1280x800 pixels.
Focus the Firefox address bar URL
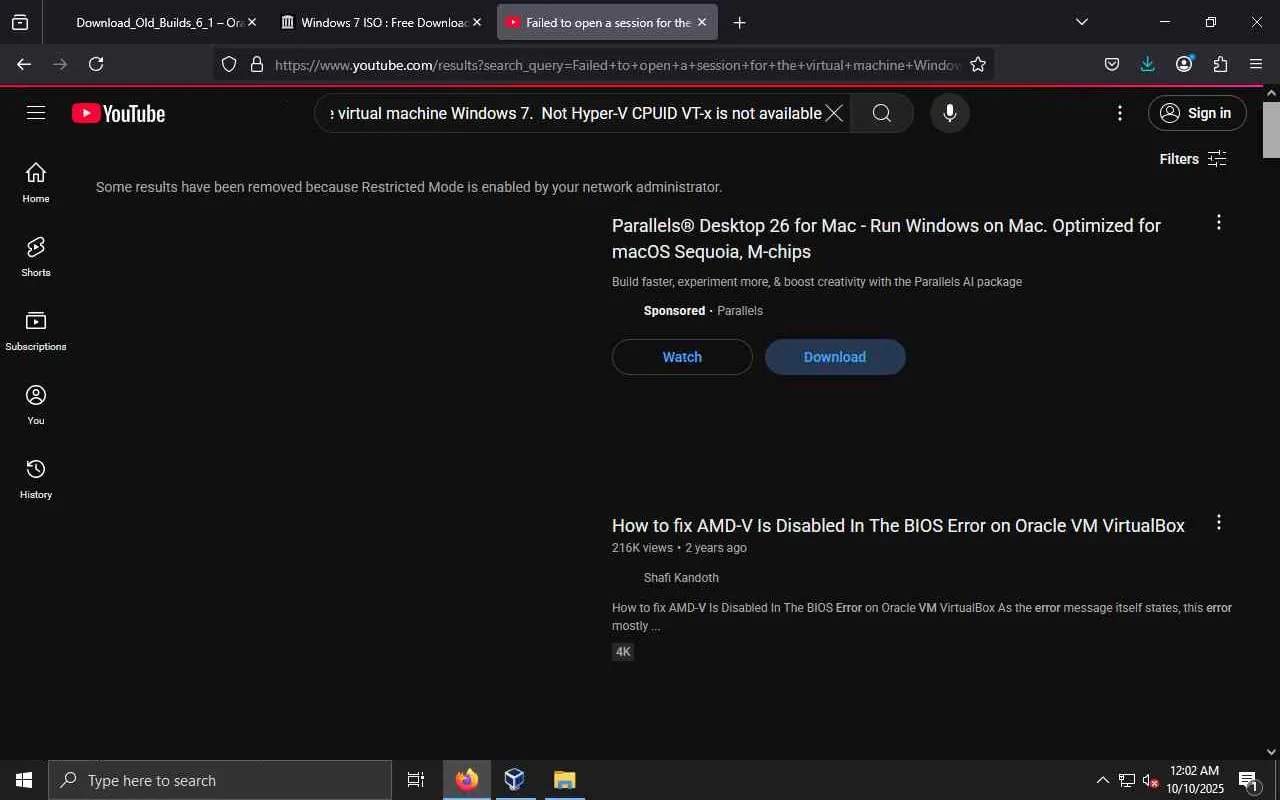coord(617,65)
